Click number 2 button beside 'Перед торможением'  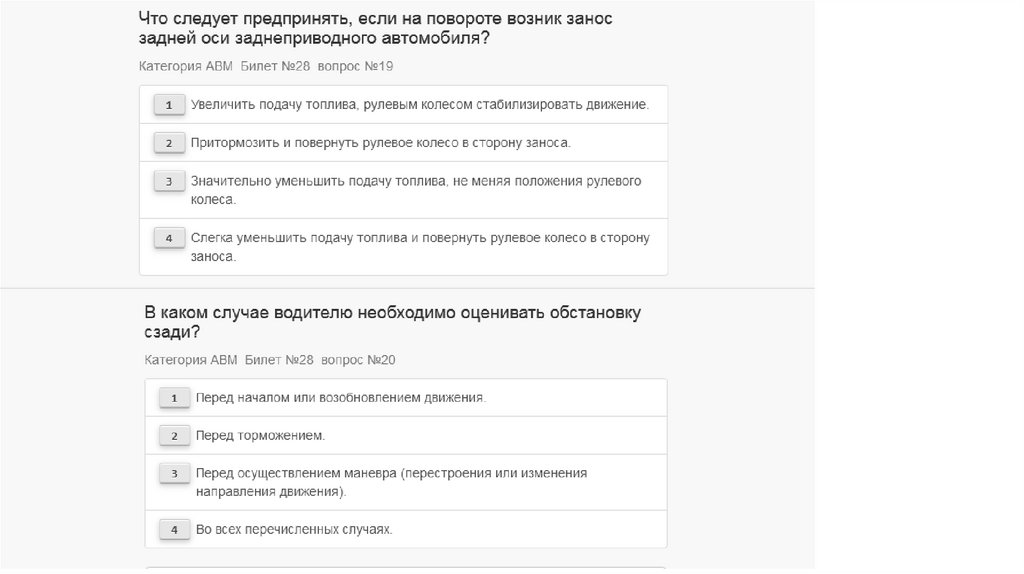pyautogui.click(x=174, y=436)
